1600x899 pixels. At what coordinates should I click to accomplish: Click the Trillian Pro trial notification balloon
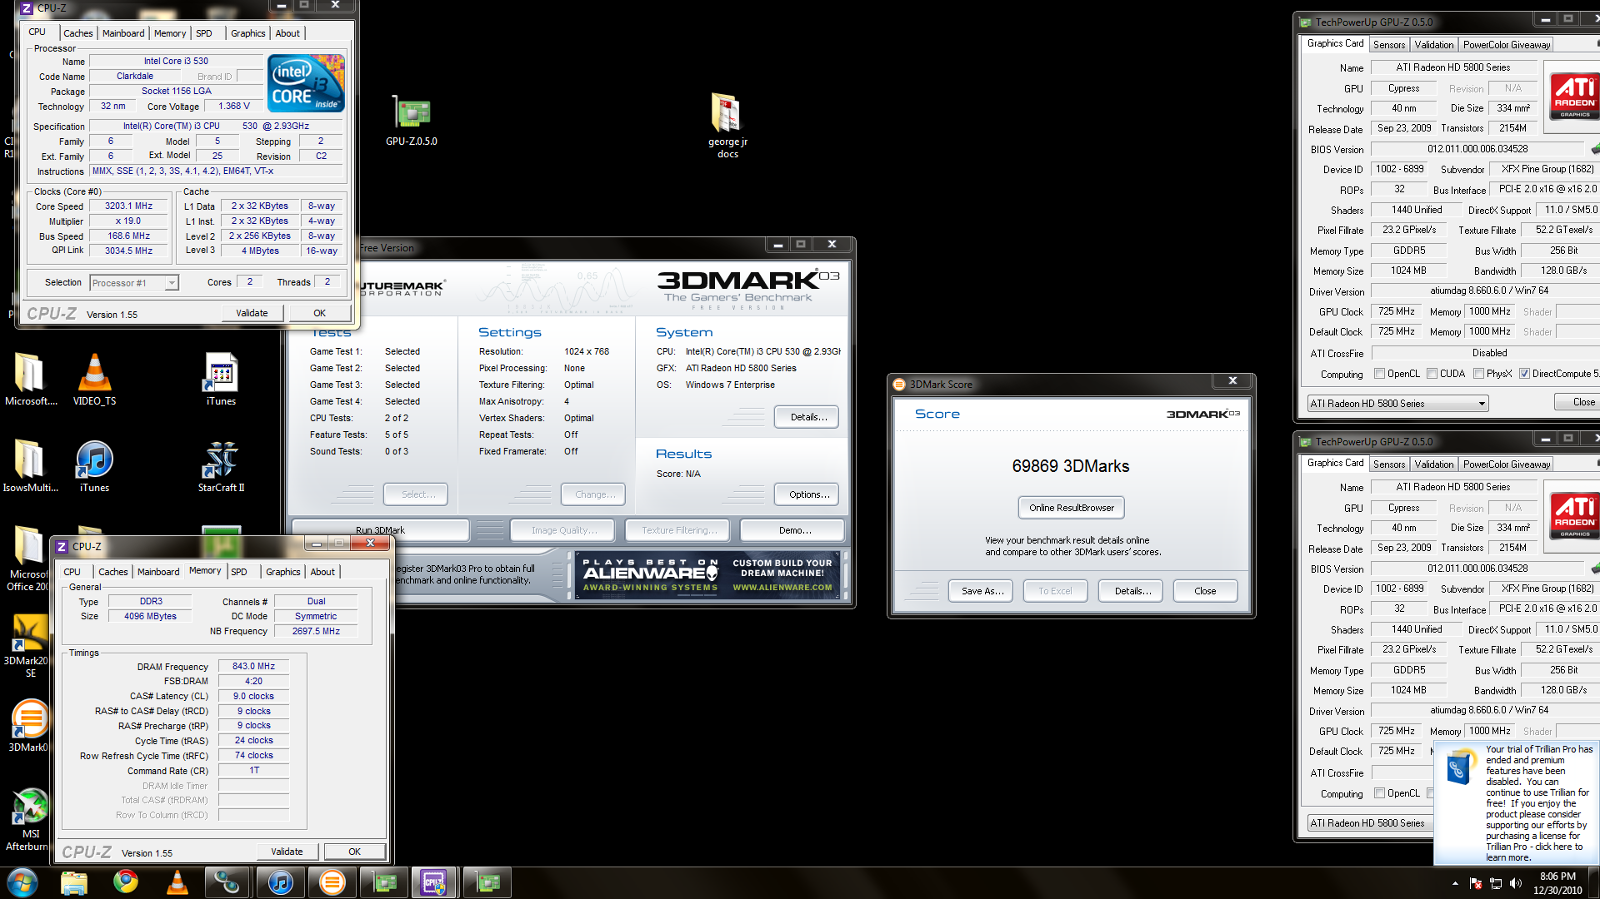pos(1518,803)
